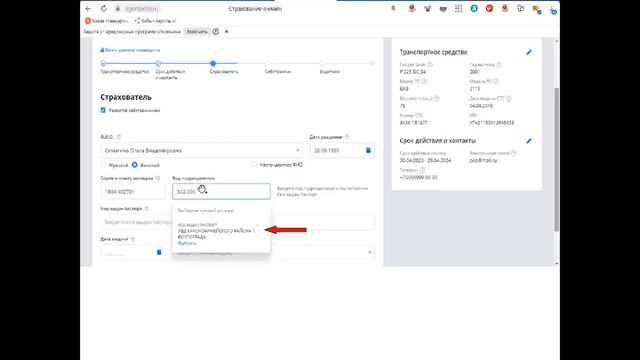This screenshot has height=360, width=640.
Task: Click the page vertical scrollbar
Action: click(556, 159)
